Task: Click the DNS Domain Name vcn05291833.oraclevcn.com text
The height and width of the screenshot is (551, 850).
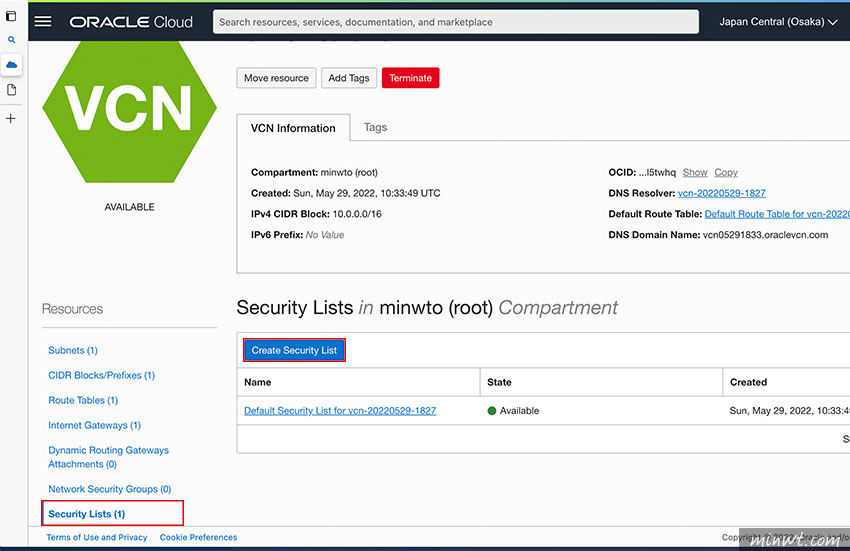Action: pos(765,235)
